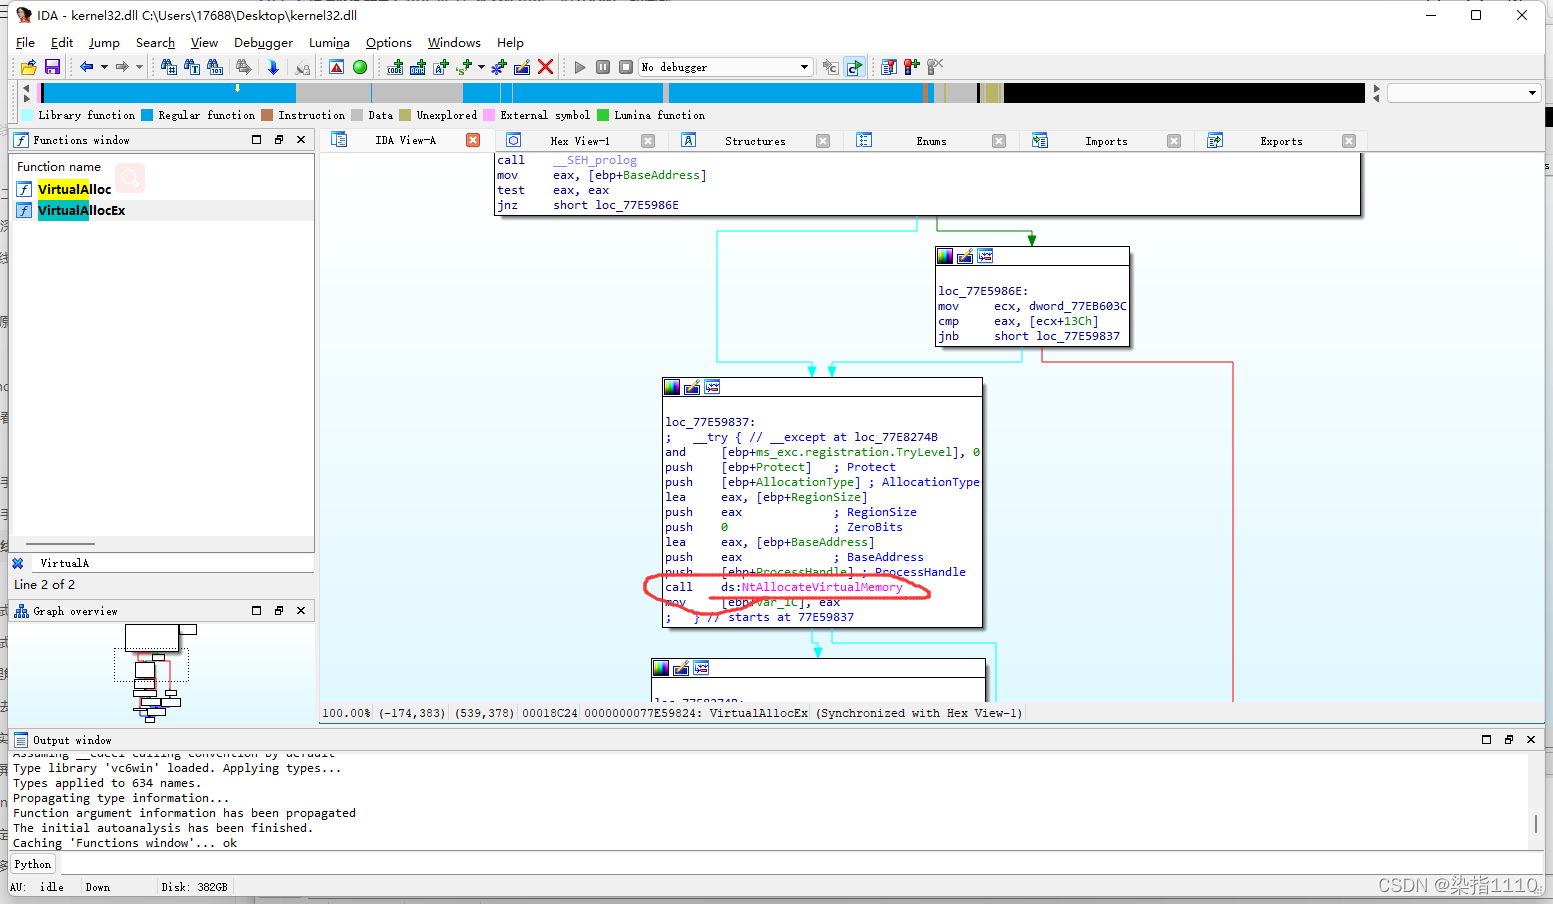Click the nav band left scroll arrow
This screenshot has height=904, width=1553.
click(26, 88)
